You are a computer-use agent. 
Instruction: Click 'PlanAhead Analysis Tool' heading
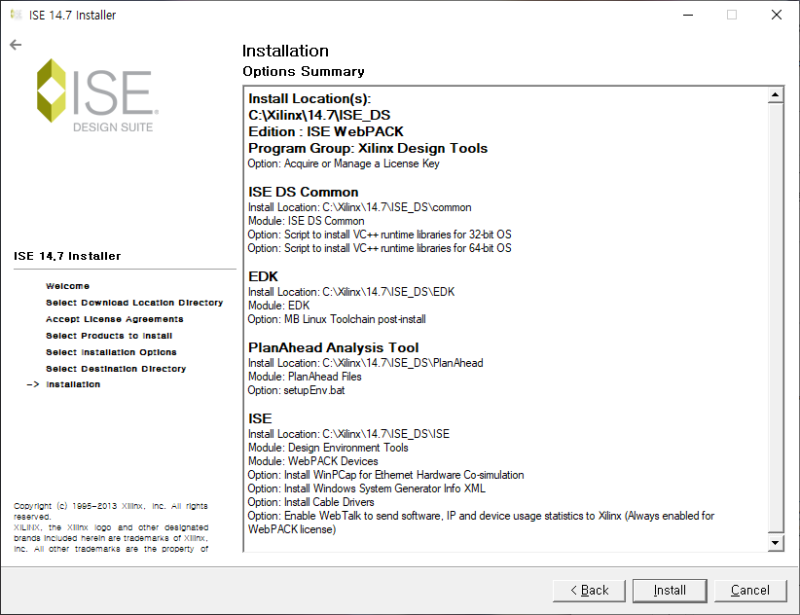[333, 348]
